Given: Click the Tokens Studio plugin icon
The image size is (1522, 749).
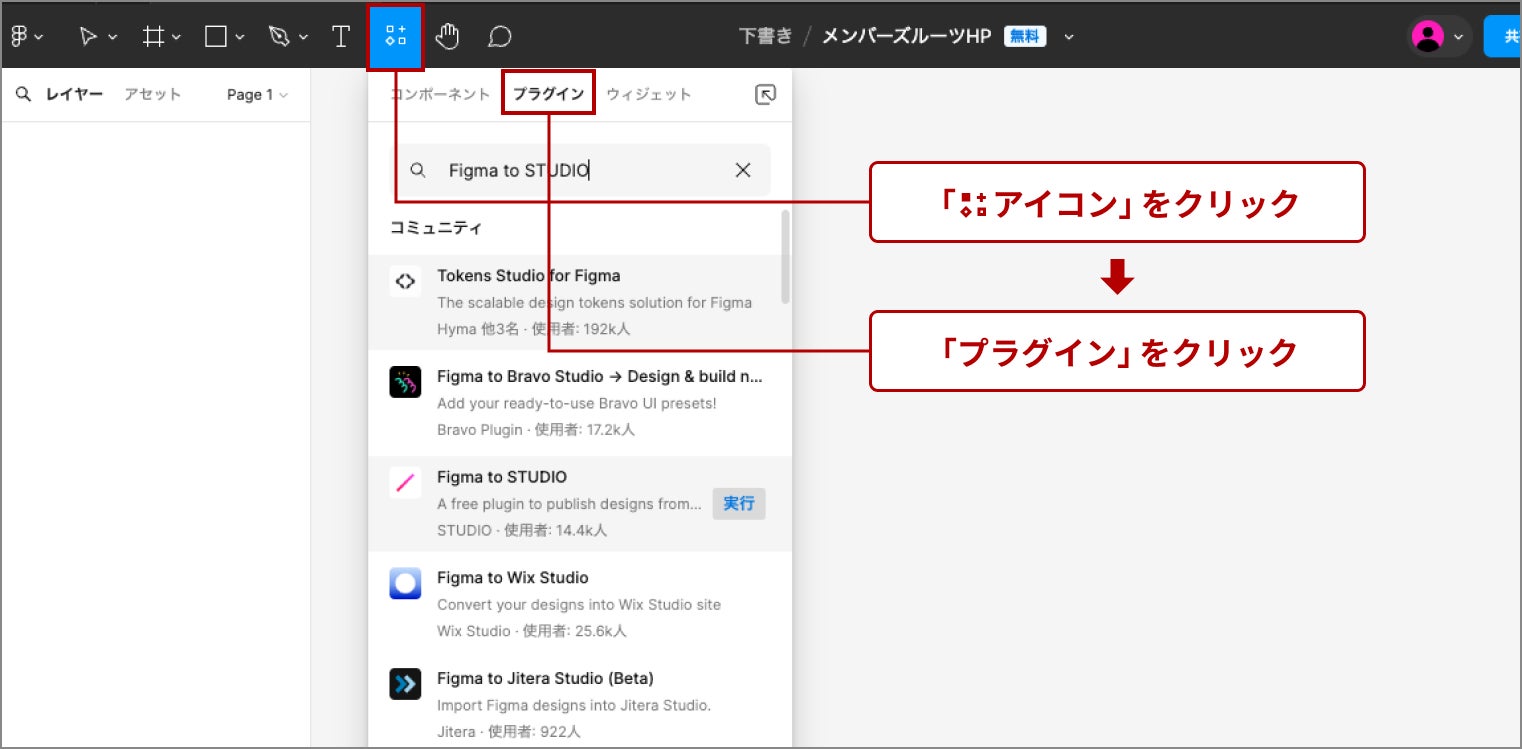Looking at the screenshot, I should click(x=405, y=281).
